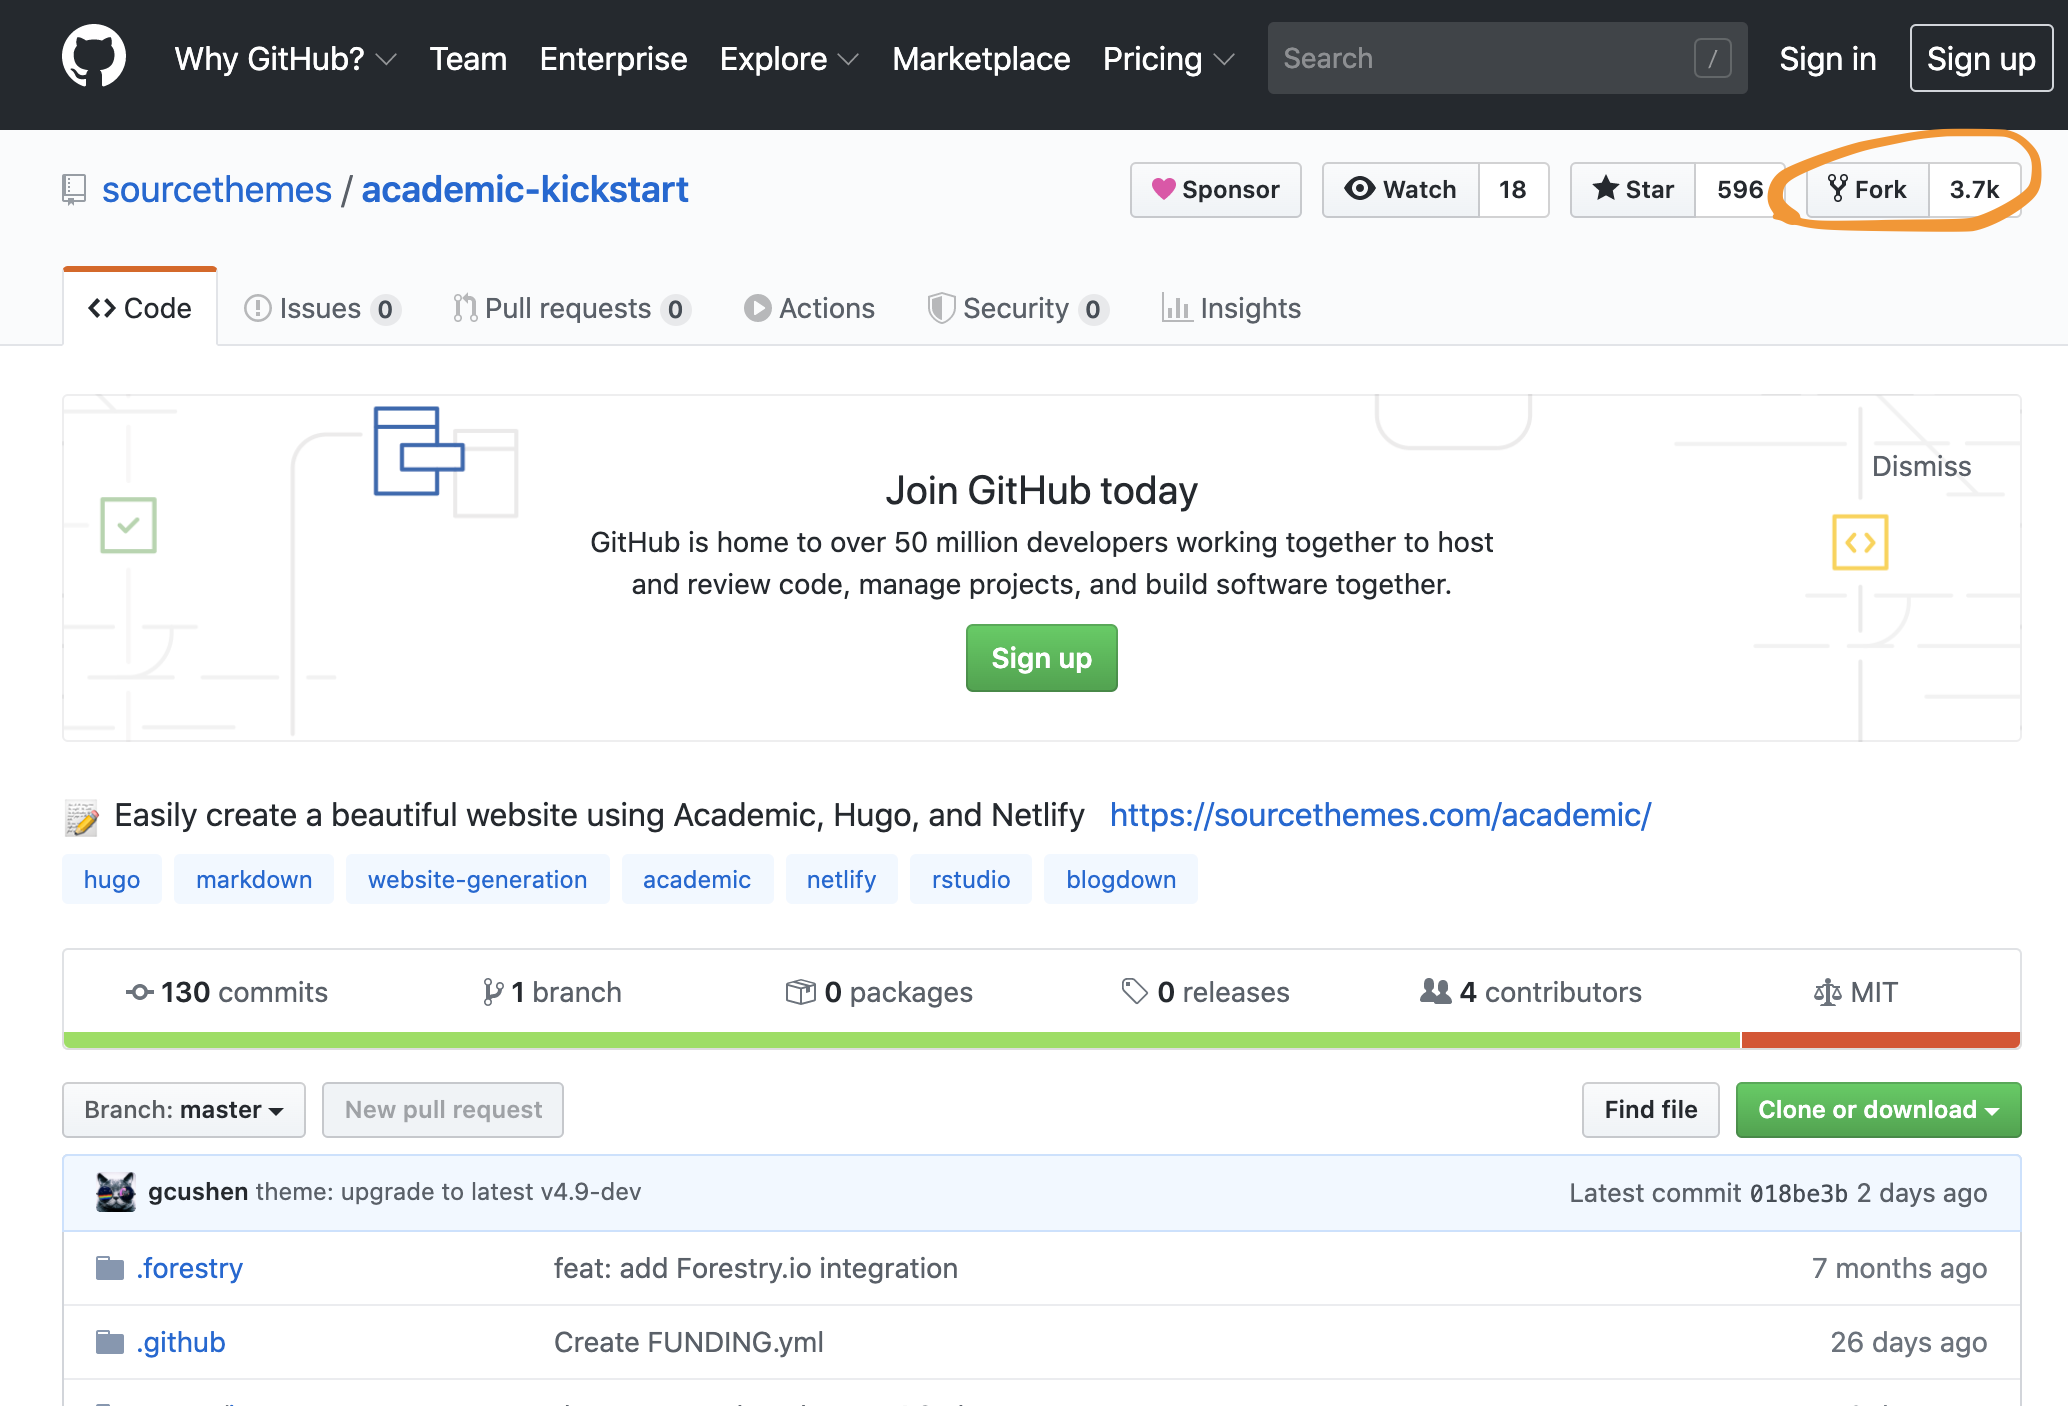2068x1406 pixels.
Task: Open the 0 releases page
Action: 1205,992
